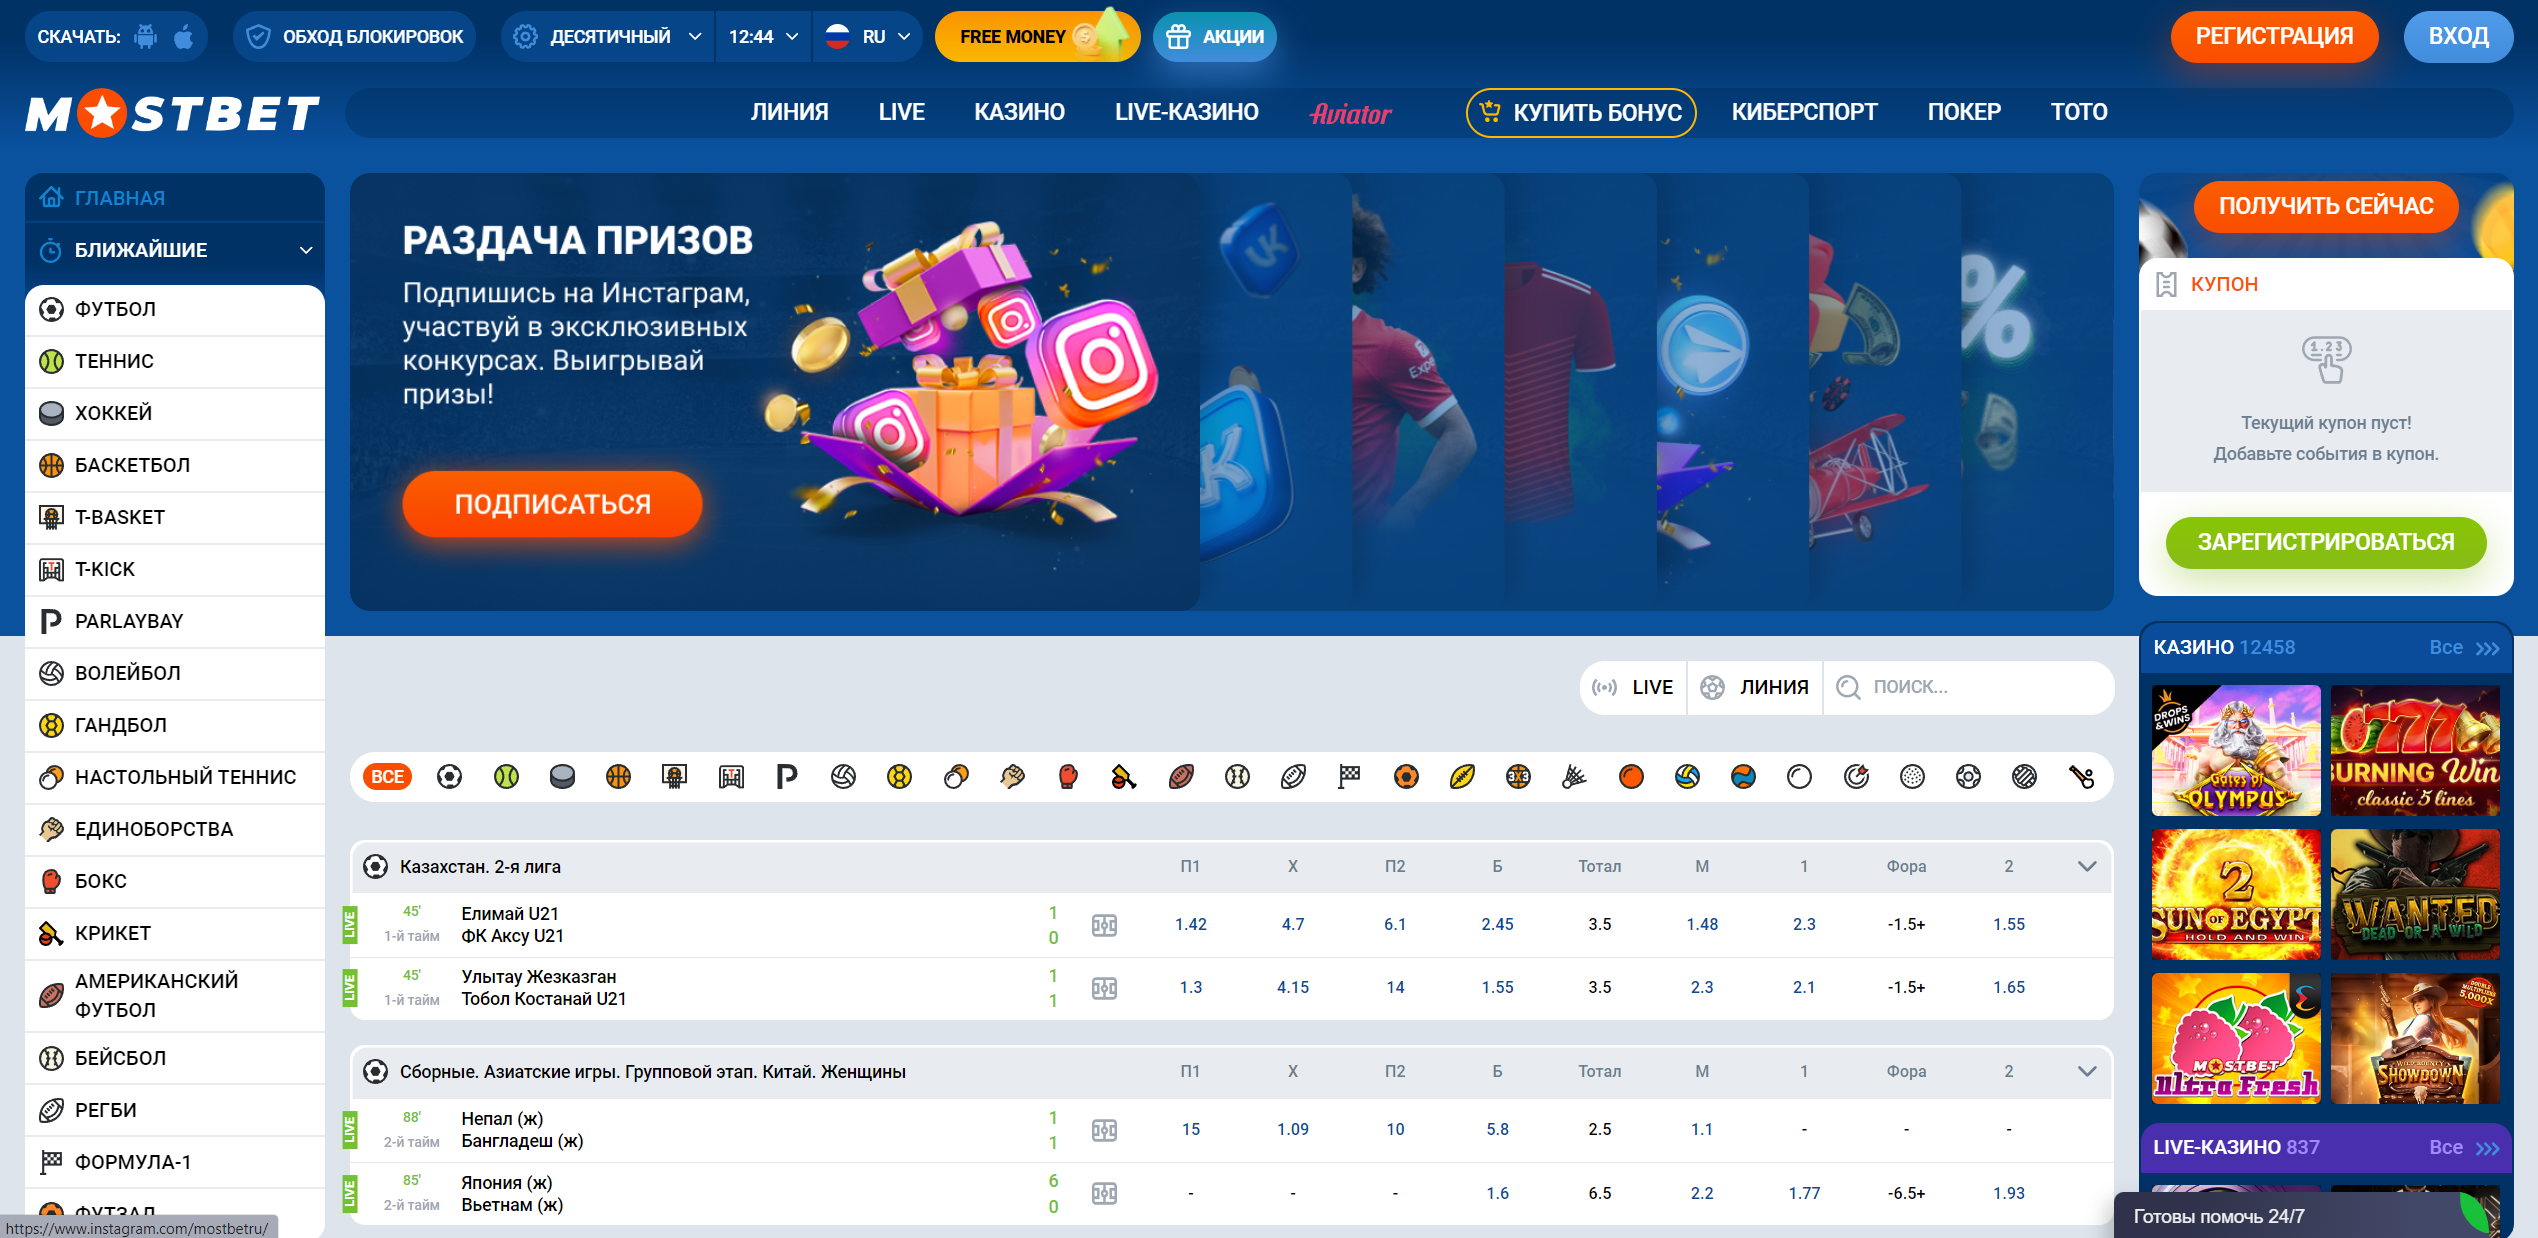Select the boxing glove filter icon

pyautogui.click(x=1068, y=777)
